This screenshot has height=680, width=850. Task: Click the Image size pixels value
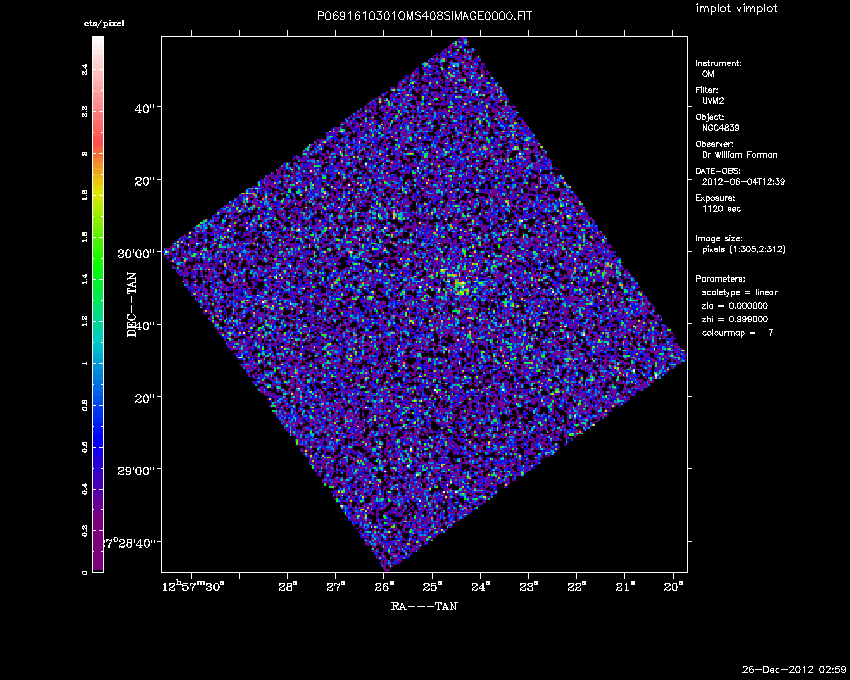click(744, 249)
